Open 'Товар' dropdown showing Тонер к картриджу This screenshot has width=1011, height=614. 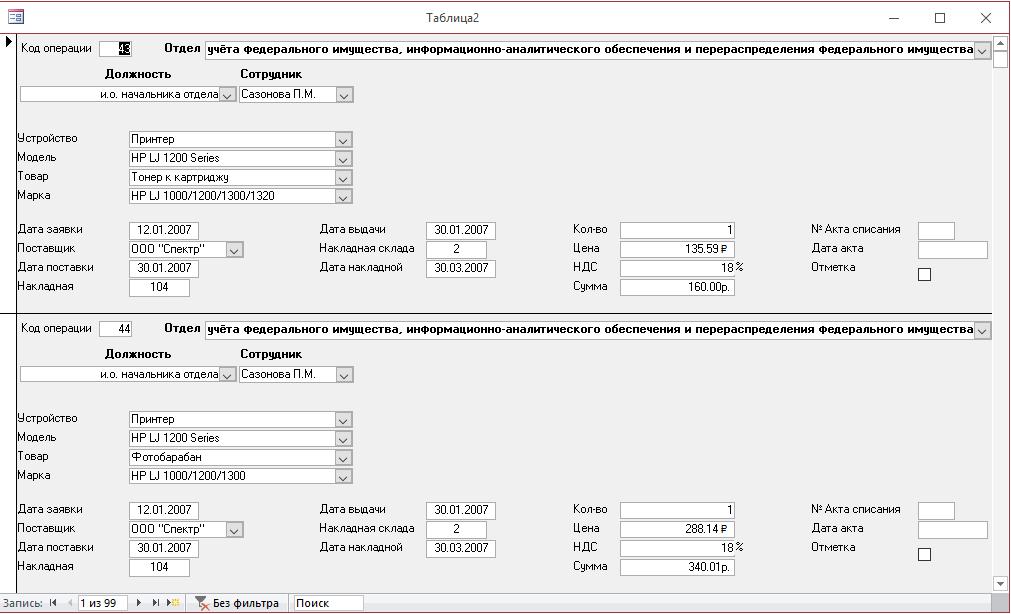point(343,178)
